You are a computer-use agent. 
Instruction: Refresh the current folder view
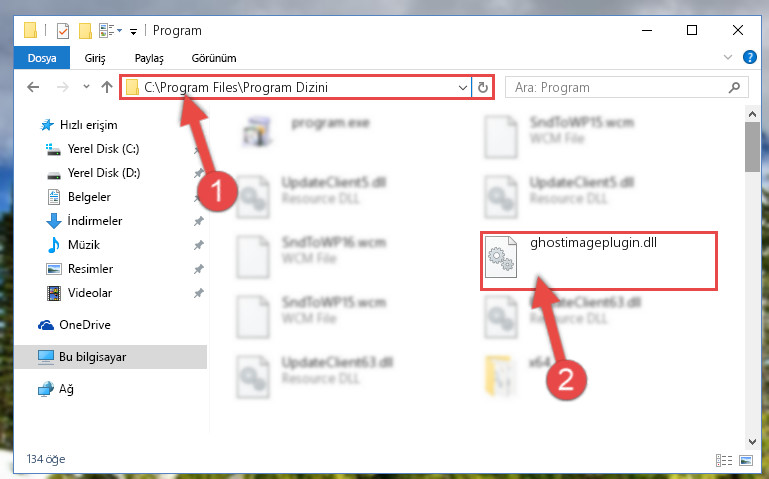point(483,87)
